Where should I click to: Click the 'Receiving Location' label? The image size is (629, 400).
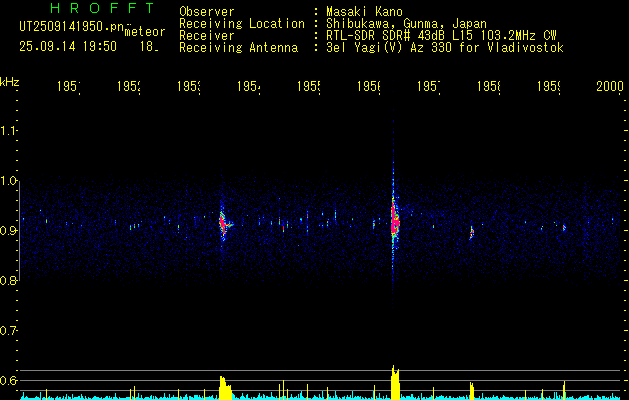[242, 24]
